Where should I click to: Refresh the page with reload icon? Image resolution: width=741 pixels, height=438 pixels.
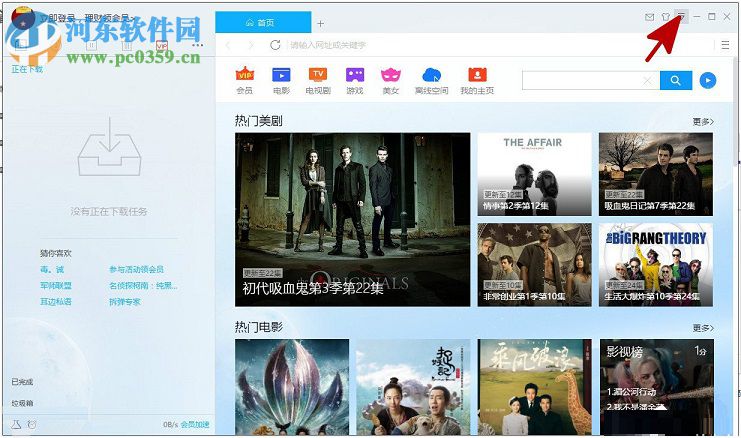[275, 45]
